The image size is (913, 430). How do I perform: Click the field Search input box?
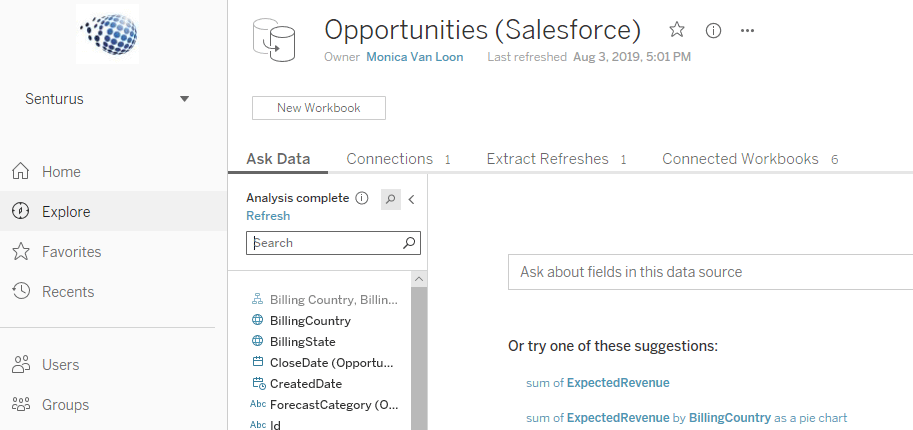pos(325,243)
